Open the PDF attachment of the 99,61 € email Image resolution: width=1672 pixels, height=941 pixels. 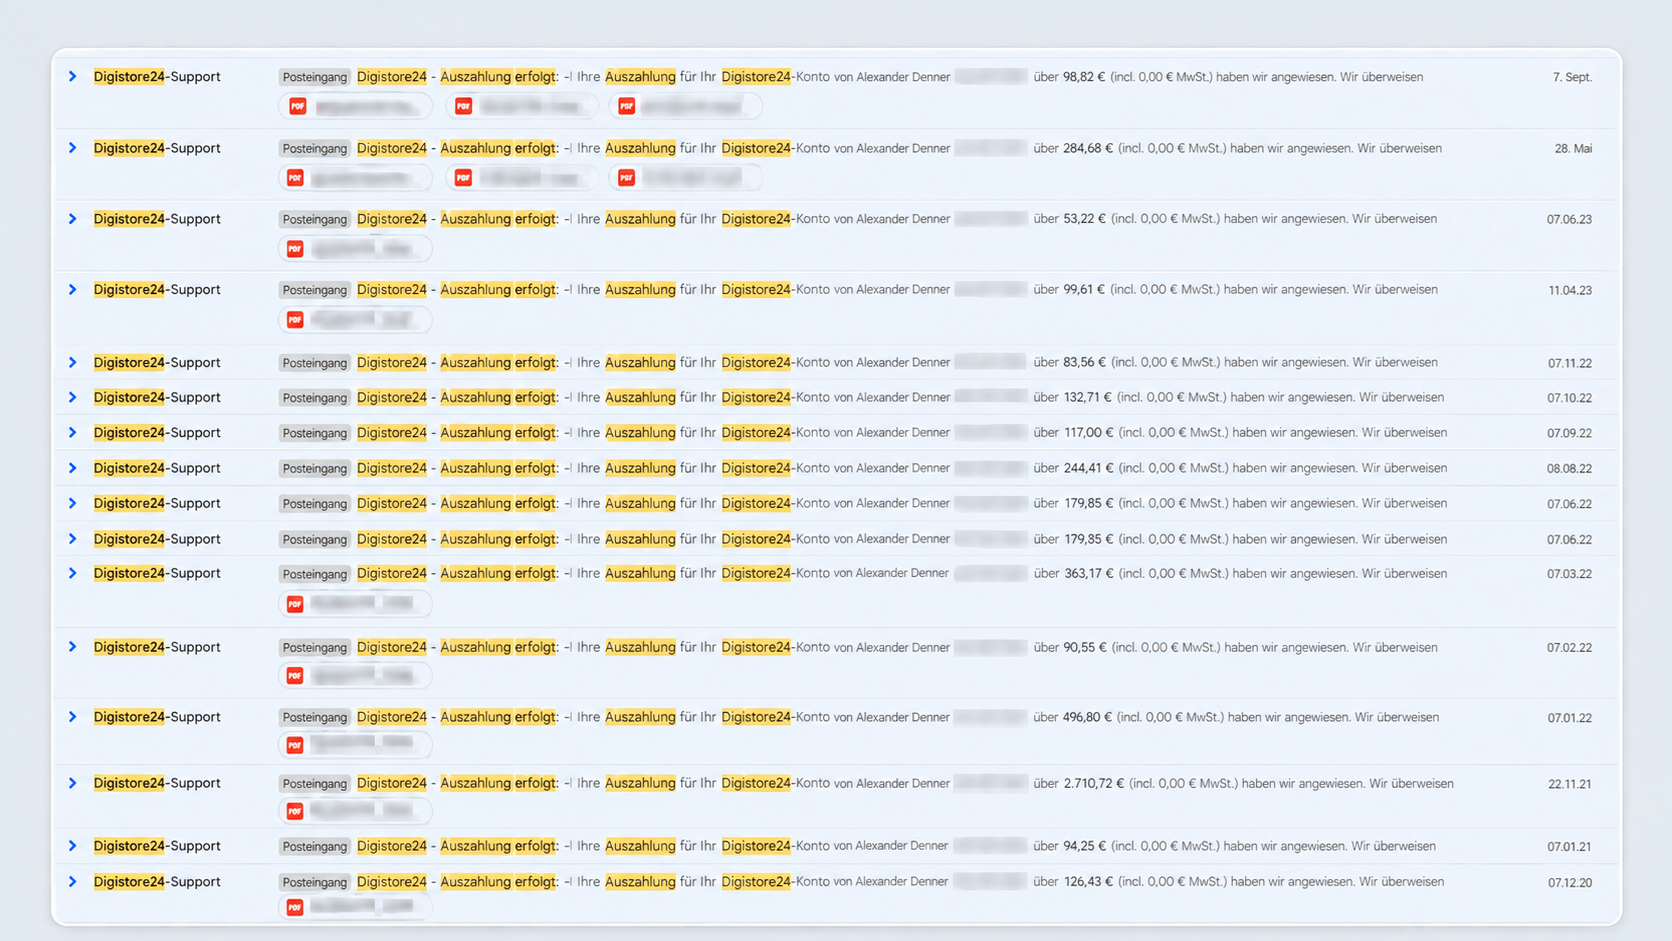coord(355,320)
